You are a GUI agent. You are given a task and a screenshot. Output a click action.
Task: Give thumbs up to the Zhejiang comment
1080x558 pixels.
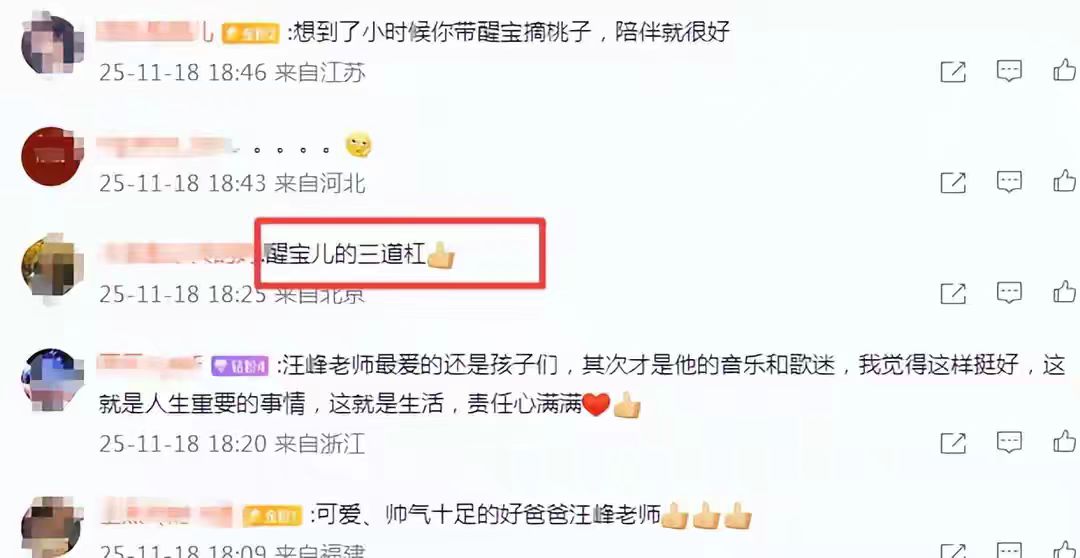click(1065, 440)
